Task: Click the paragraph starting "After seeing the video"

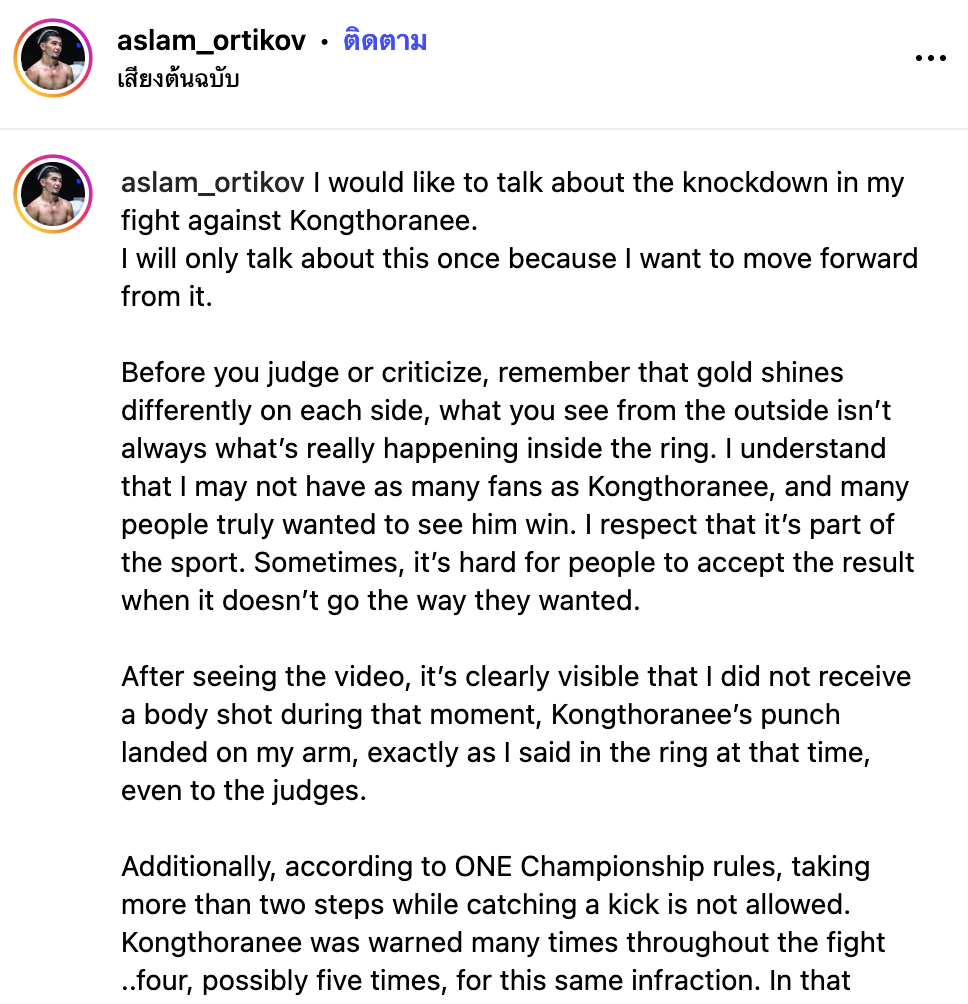Action: tap(516, 677)
